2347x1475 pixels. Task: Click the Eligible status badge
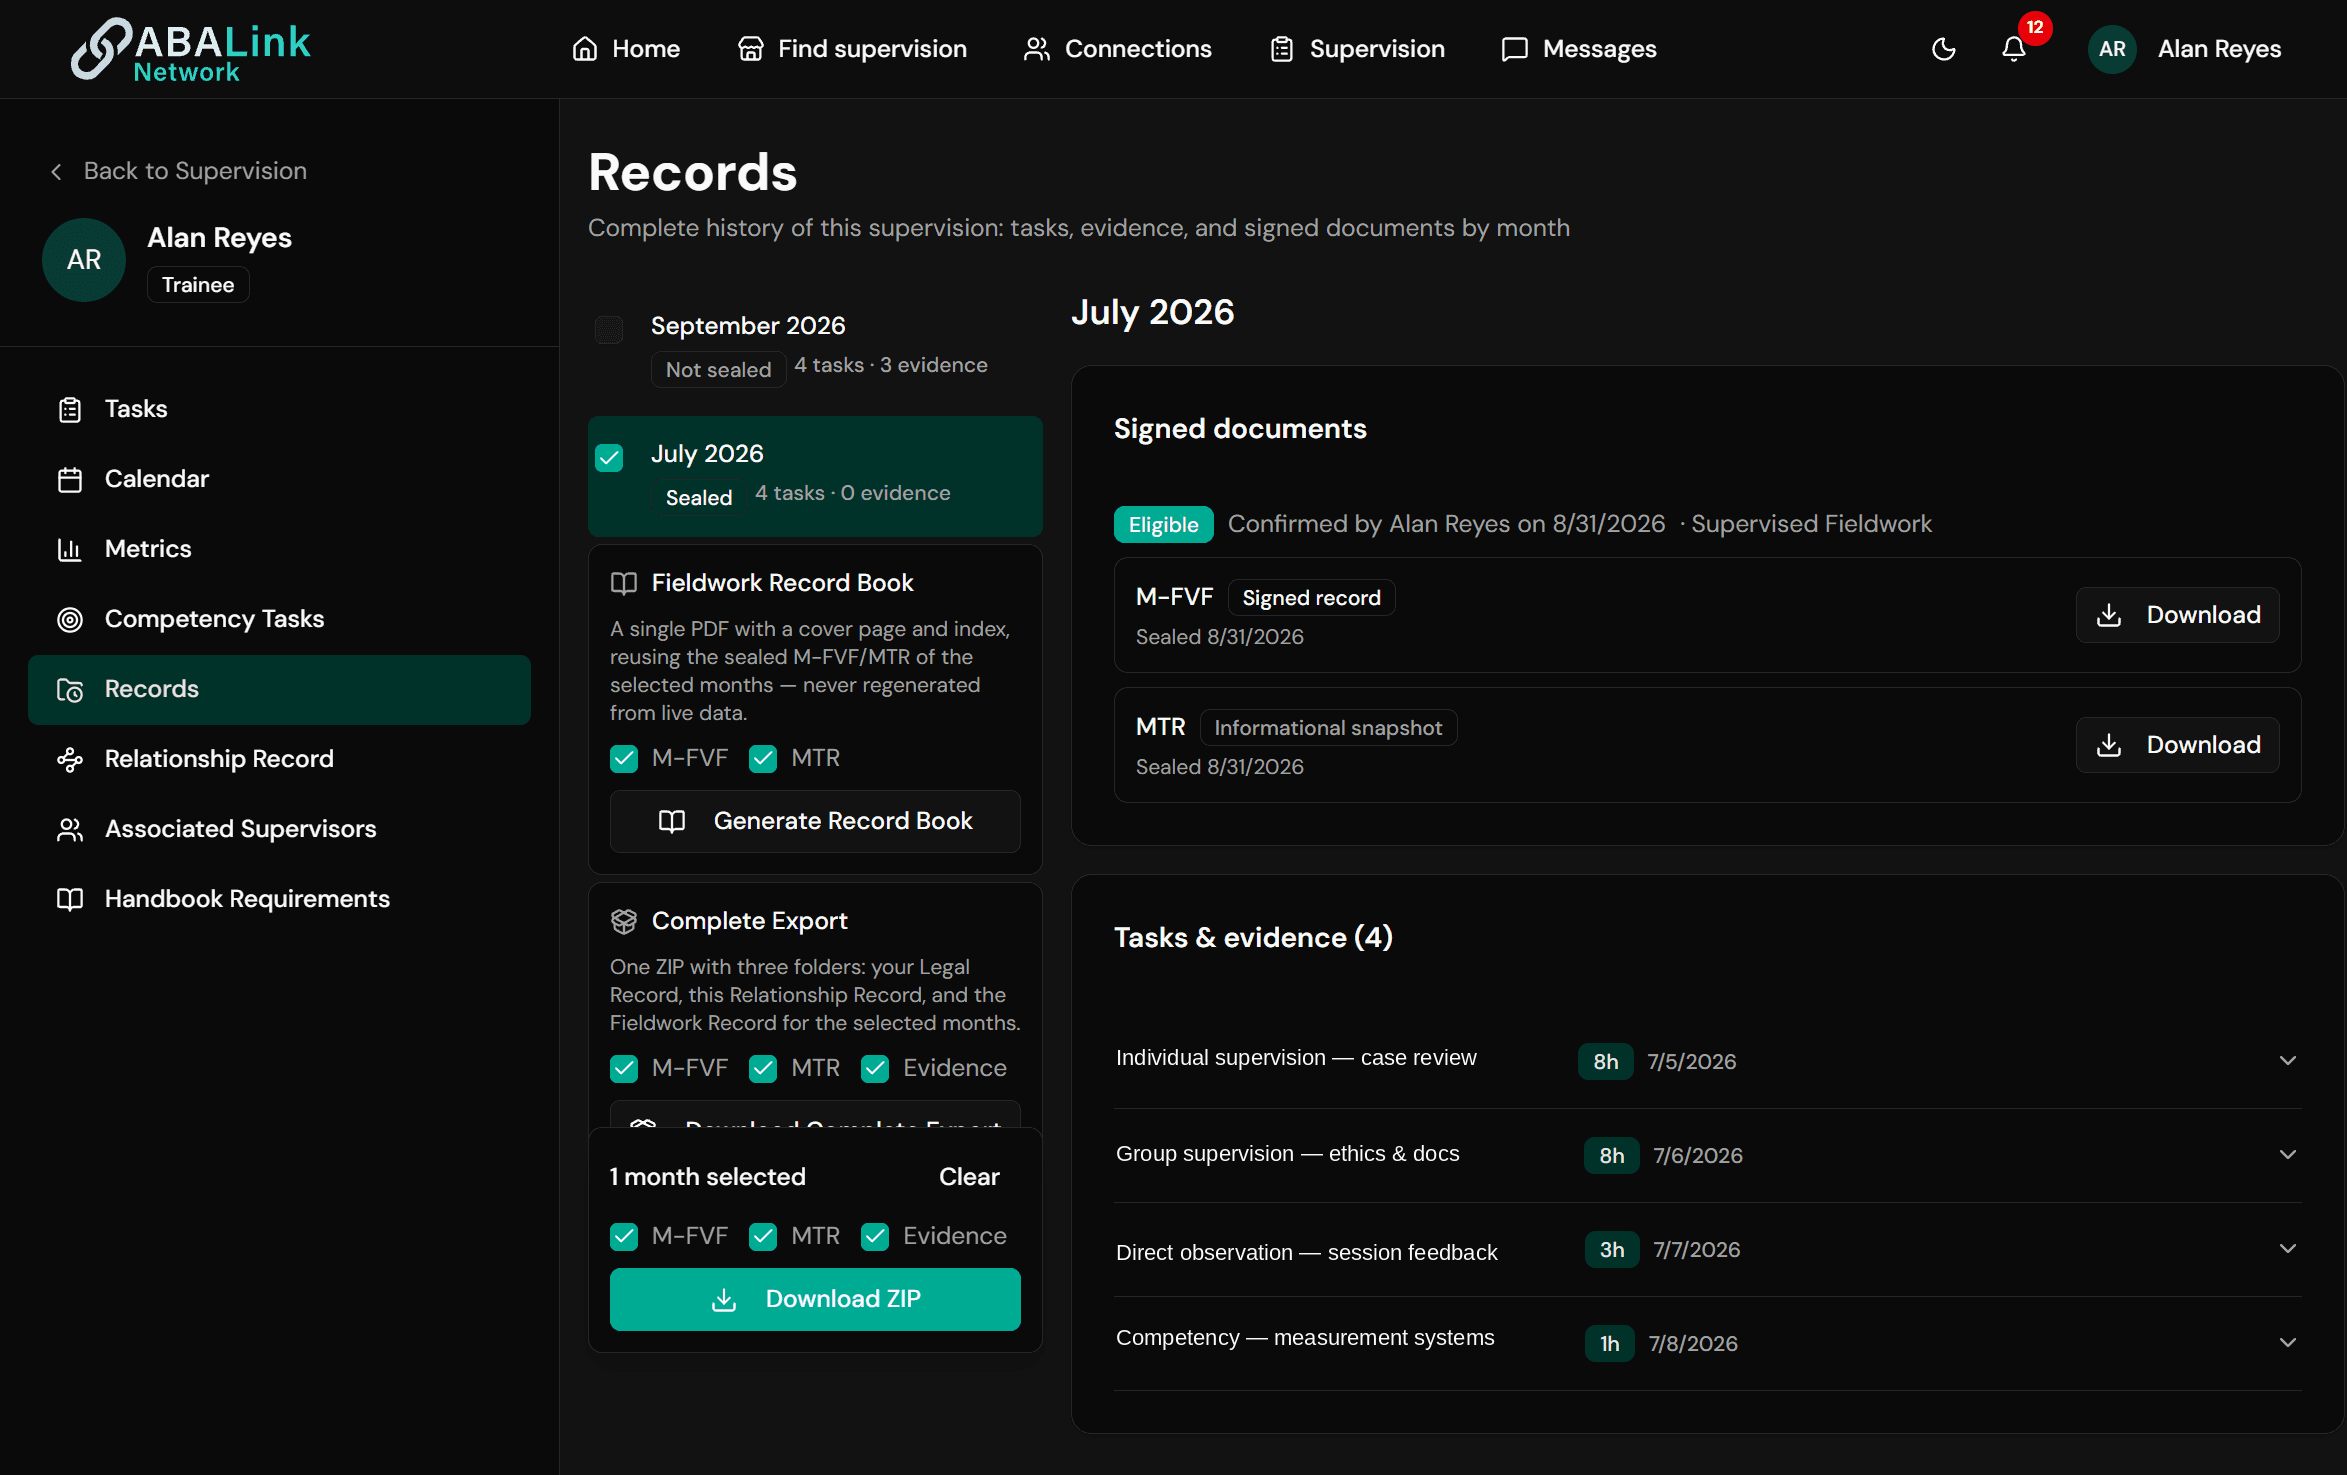pyautogui.click(x=1163, y=525)
